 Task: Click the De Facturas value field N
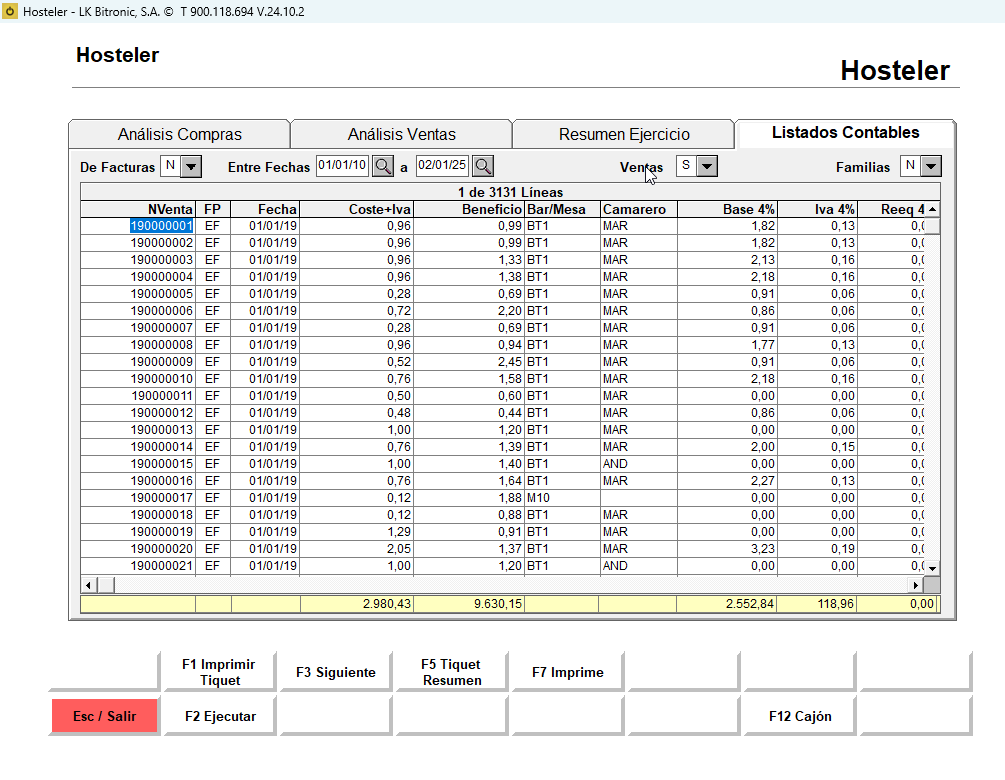click(170, 166)
